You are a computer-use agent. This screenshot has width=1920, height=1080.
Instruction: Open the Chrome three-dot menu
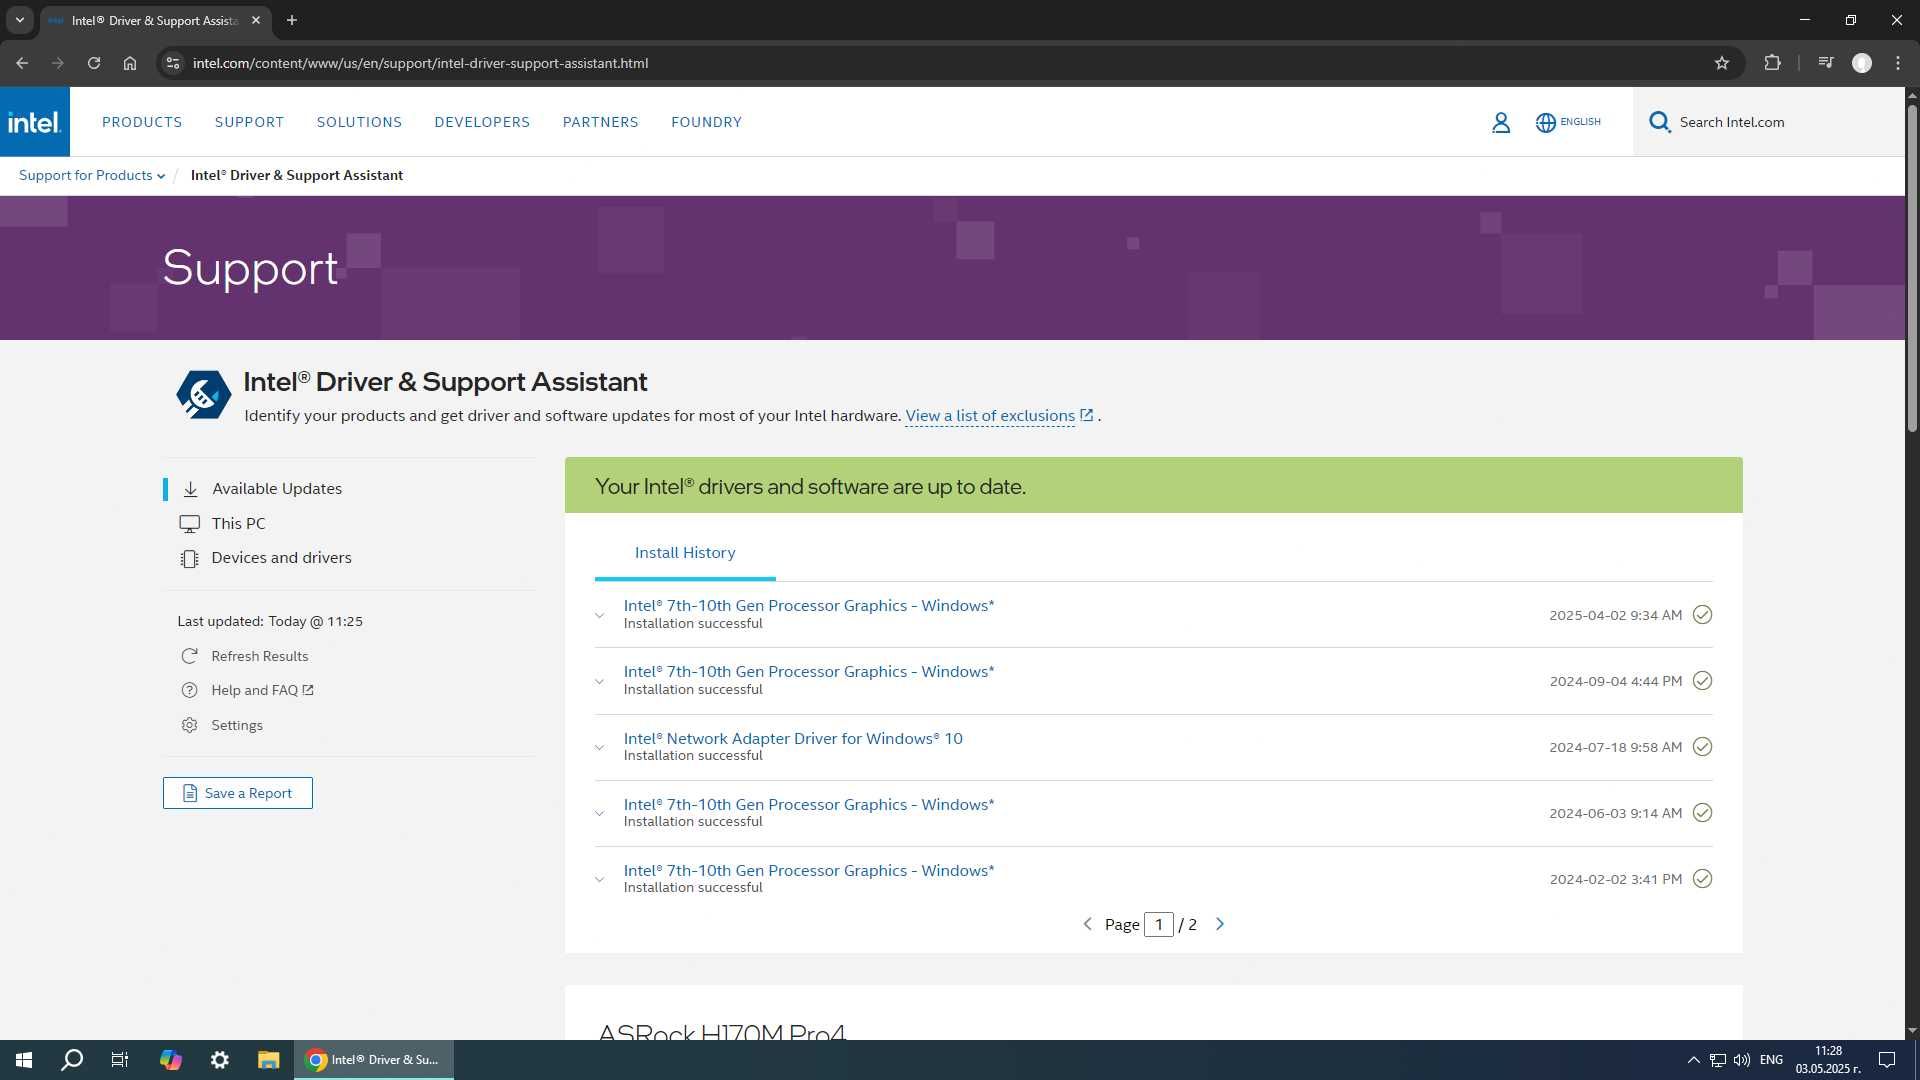click(1898, 63)
